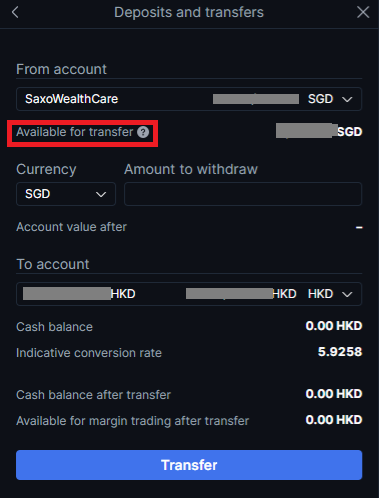This screenshot has height=498, width=379.
Task: Expand the chevron beside HKD in To account
Action: (x=347, y=294)
